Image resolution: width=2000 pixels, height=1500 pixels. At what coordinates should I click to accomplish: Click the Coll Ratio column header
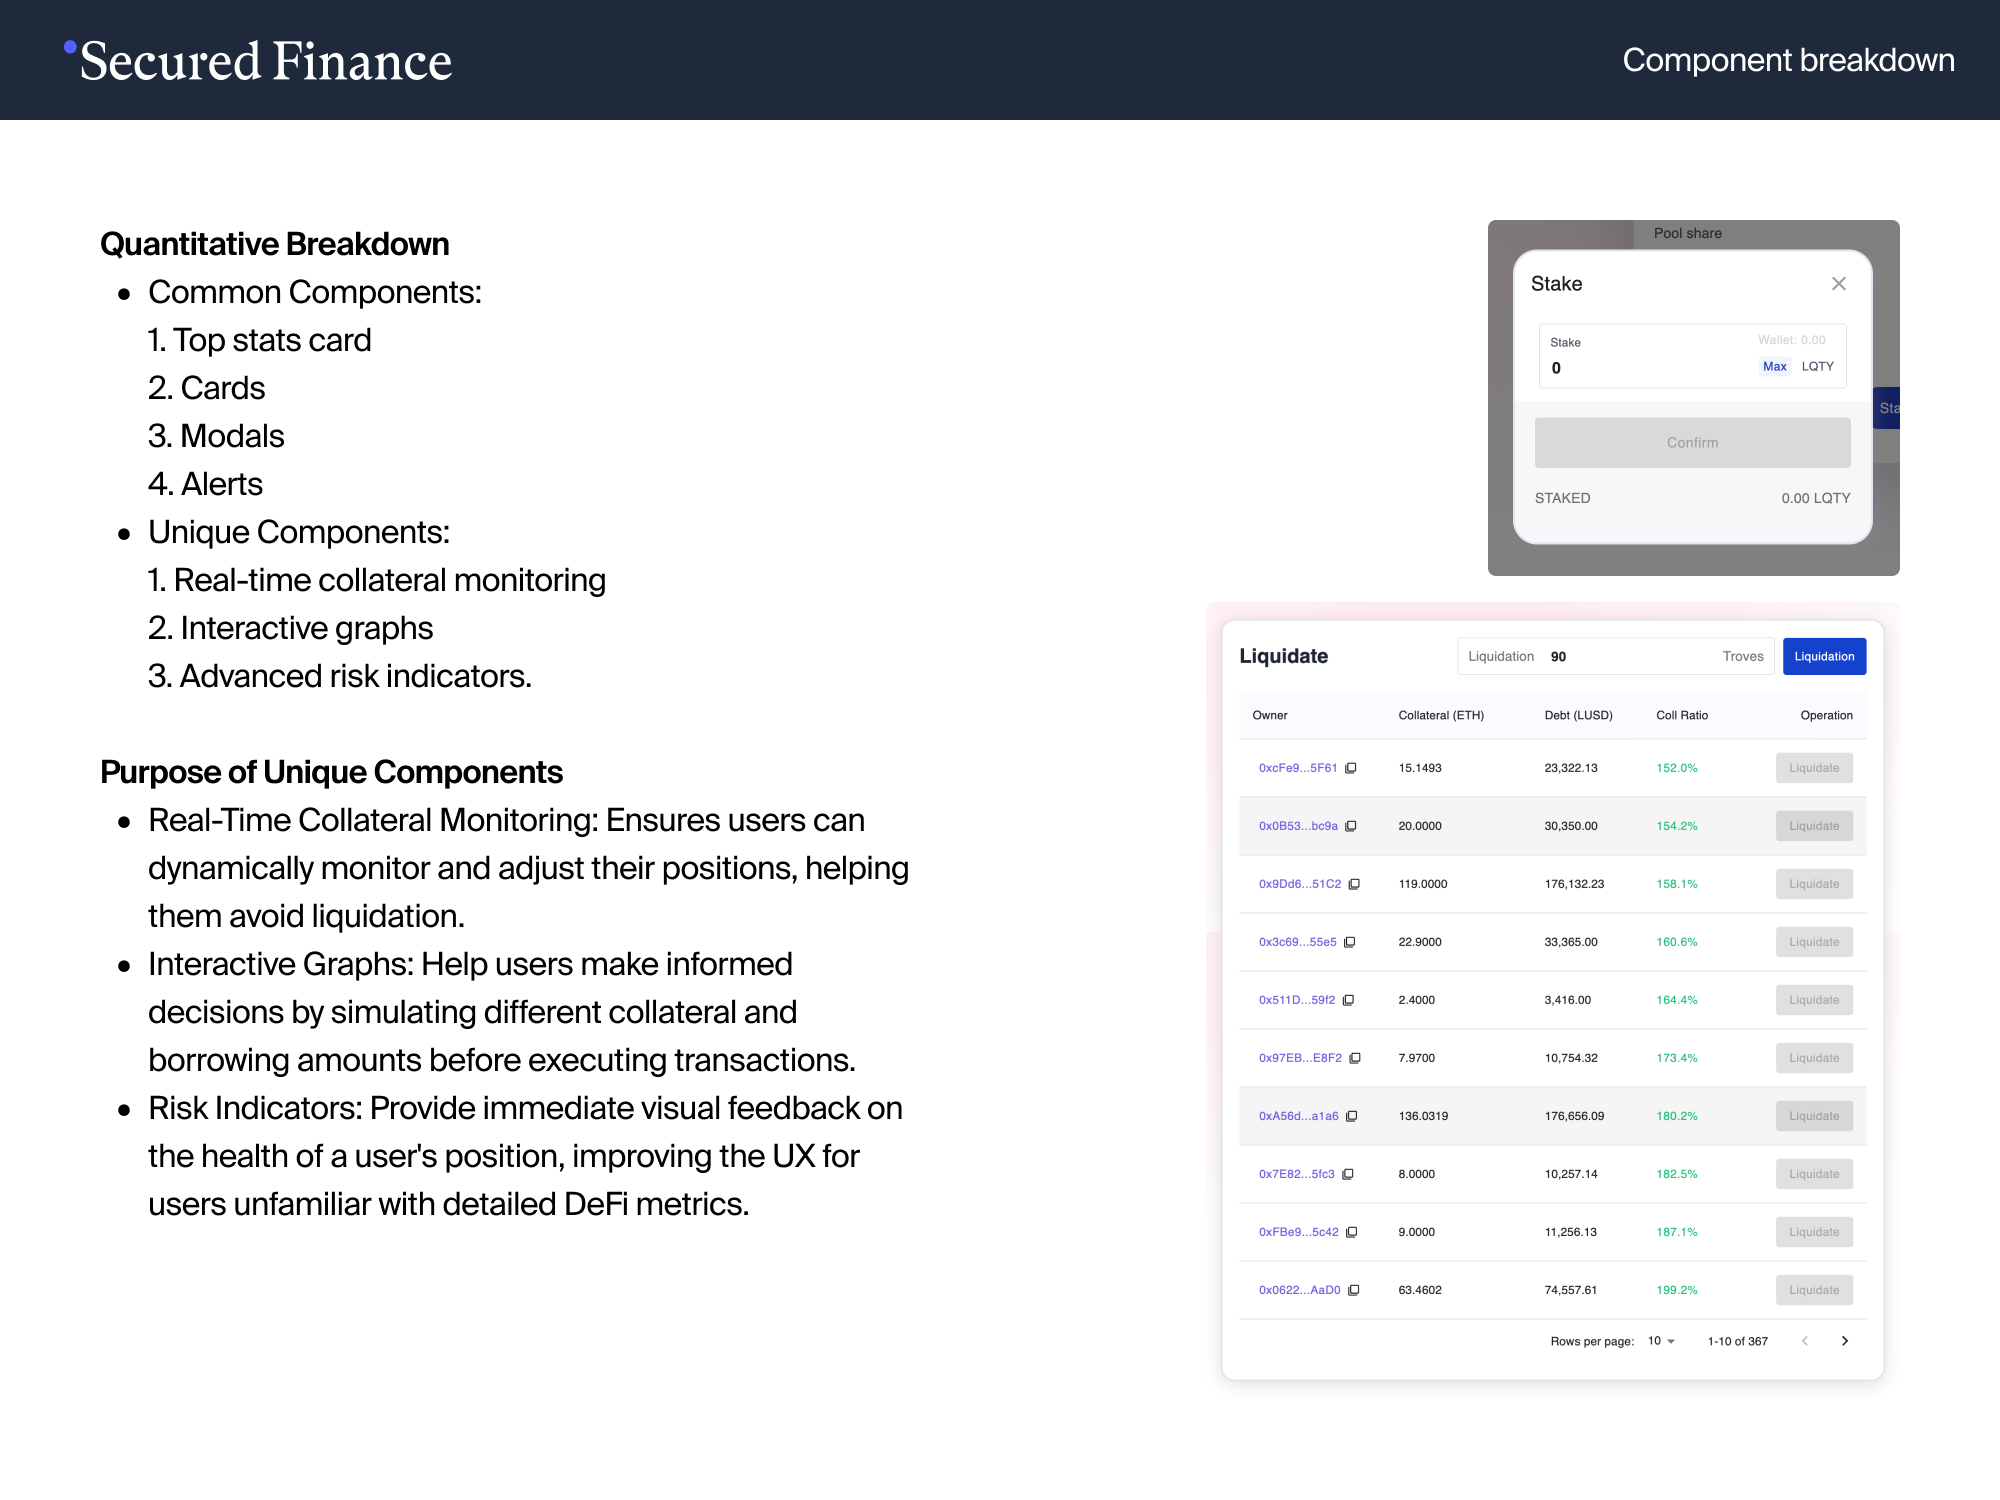coord(1682,715)
